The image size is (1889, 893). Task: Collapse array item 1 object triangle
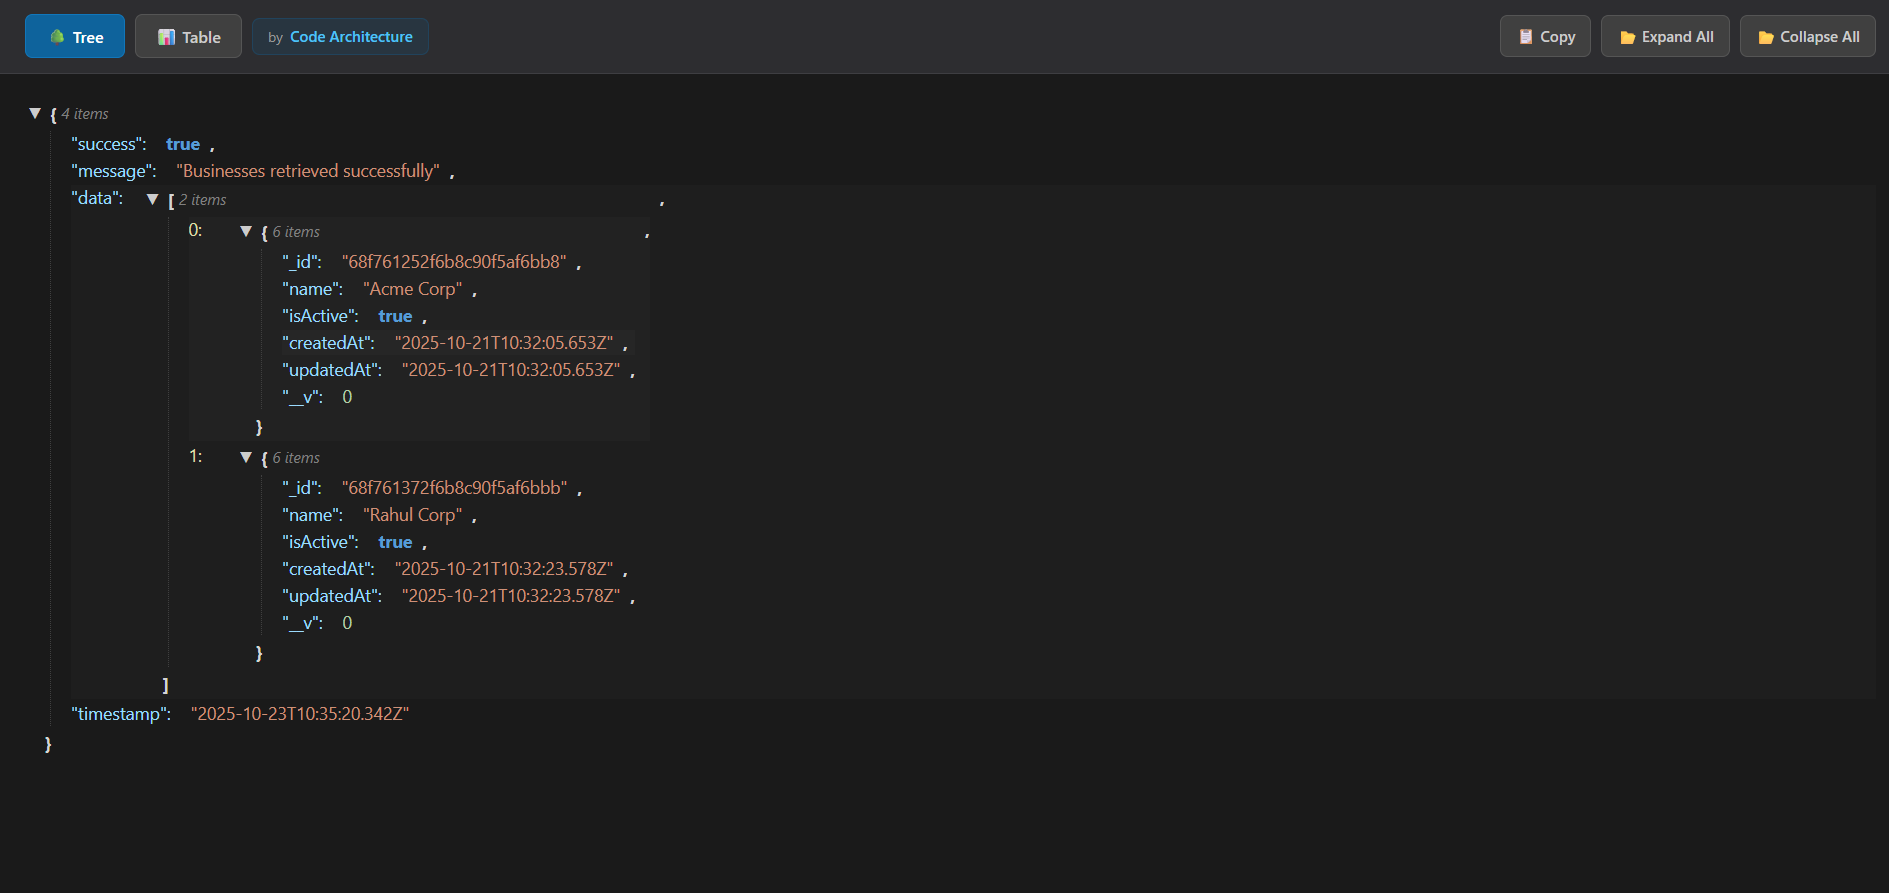coord(246,457)
